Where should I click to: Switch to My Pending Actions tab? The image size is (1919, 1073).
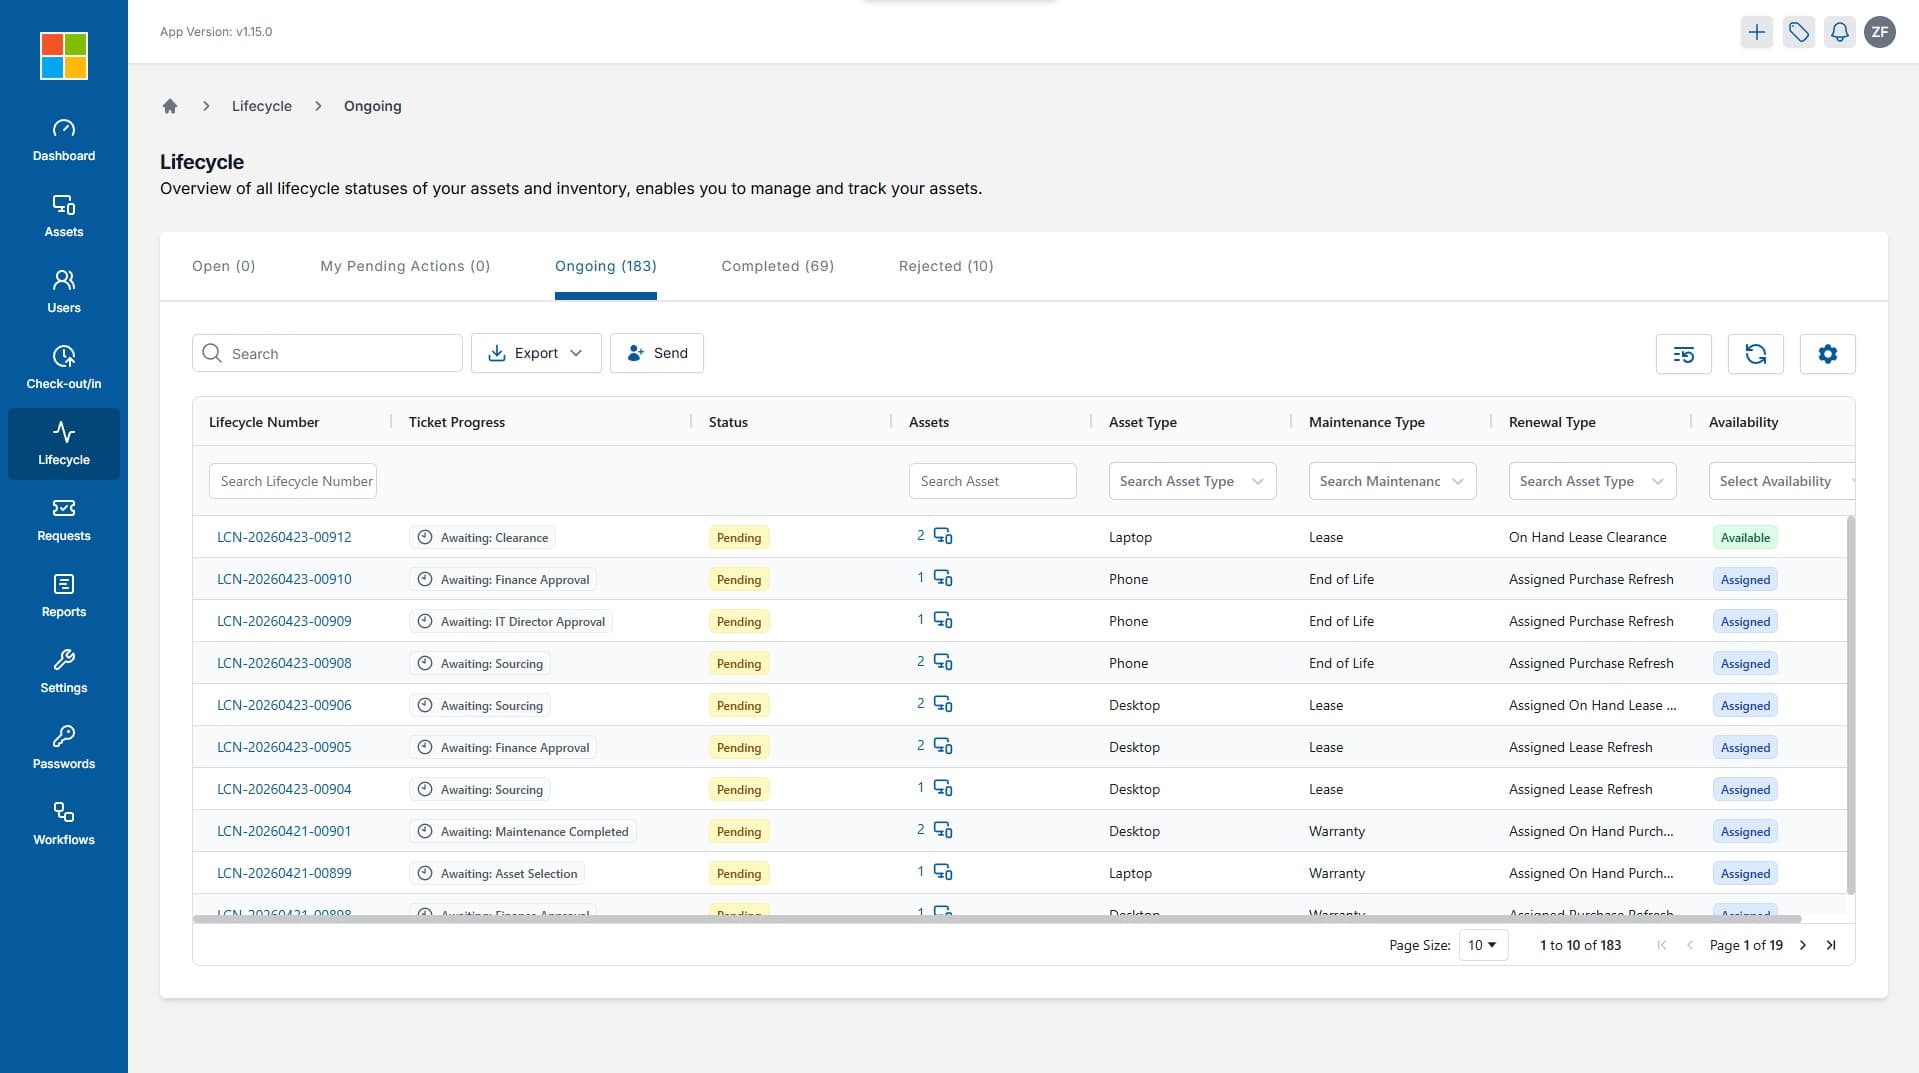(405, 266)
